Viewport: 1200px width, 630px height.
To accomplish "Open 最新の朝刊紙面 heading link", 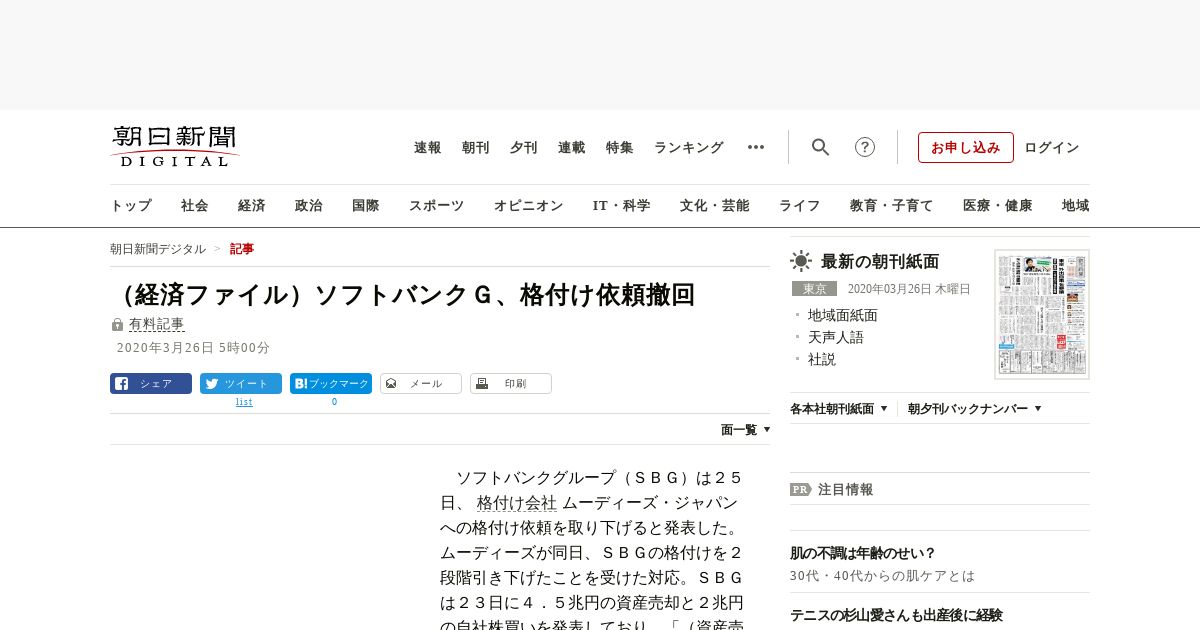I will tap(880, 261).
